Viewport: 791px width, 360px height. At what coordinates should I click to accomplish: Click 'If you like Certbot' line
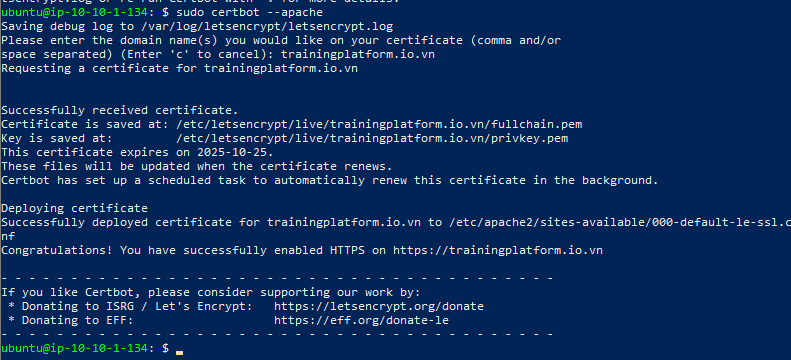(x=211, y=292)
